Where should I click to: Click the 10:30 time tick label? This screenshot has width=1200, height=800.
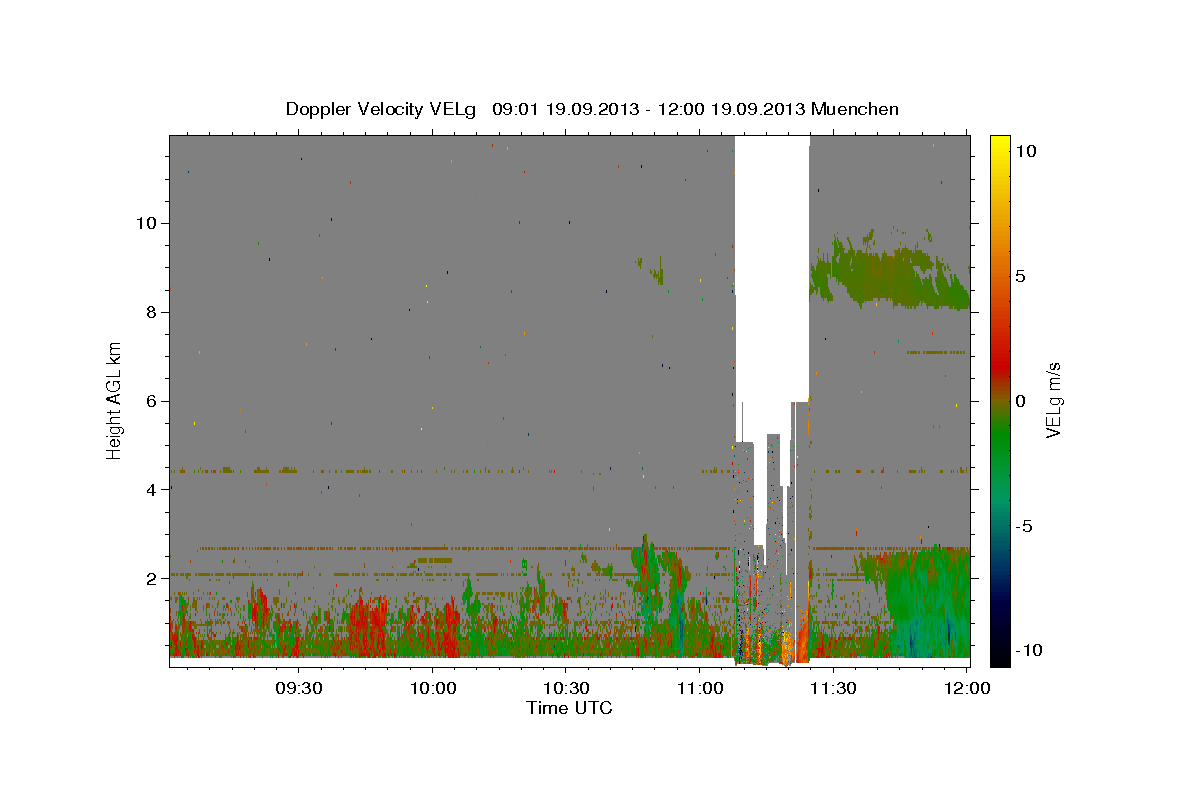click(566, 689)
